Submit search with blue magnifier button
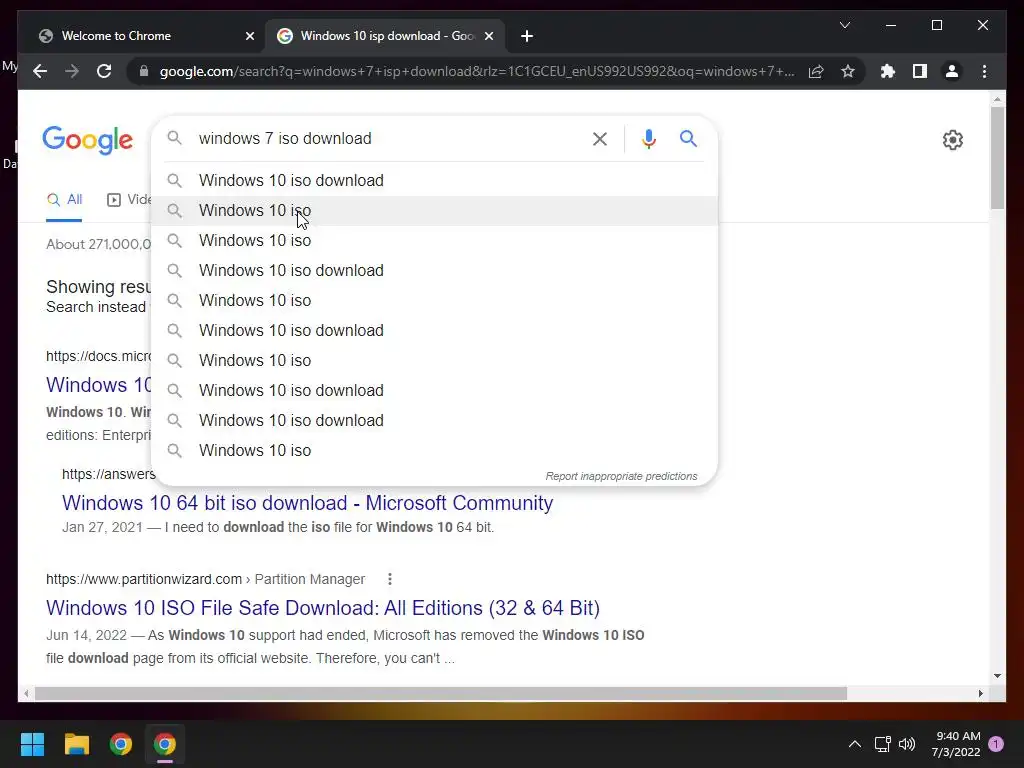This screenshot has width=1024, height=768. point(688,138)
